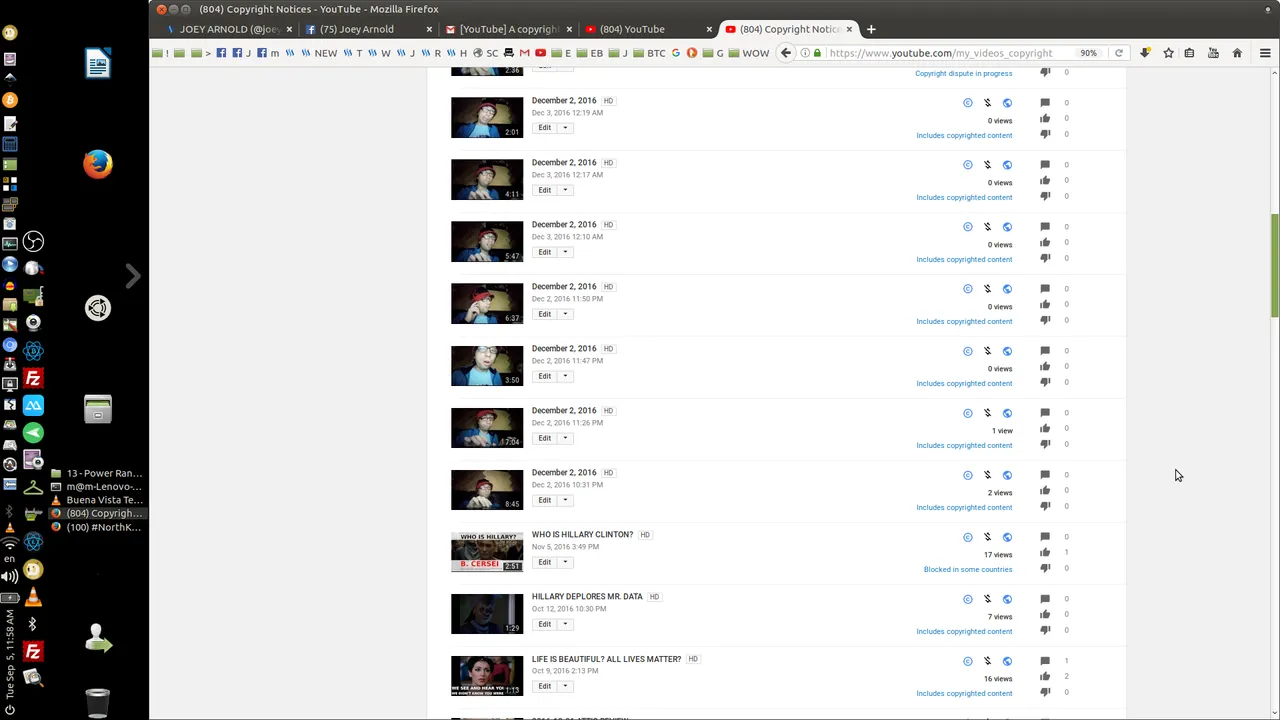Click thumbs-down icon for Dec 2 11:26 PM video
The height and width of the screenshot is (720, 1280).
coord(1045,444)
